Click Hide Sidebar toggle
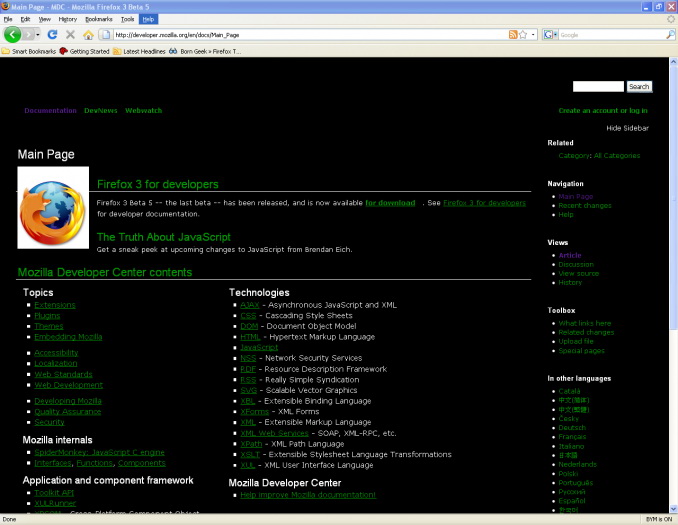This screenshot has height=525, width=678. coord(627,128)
